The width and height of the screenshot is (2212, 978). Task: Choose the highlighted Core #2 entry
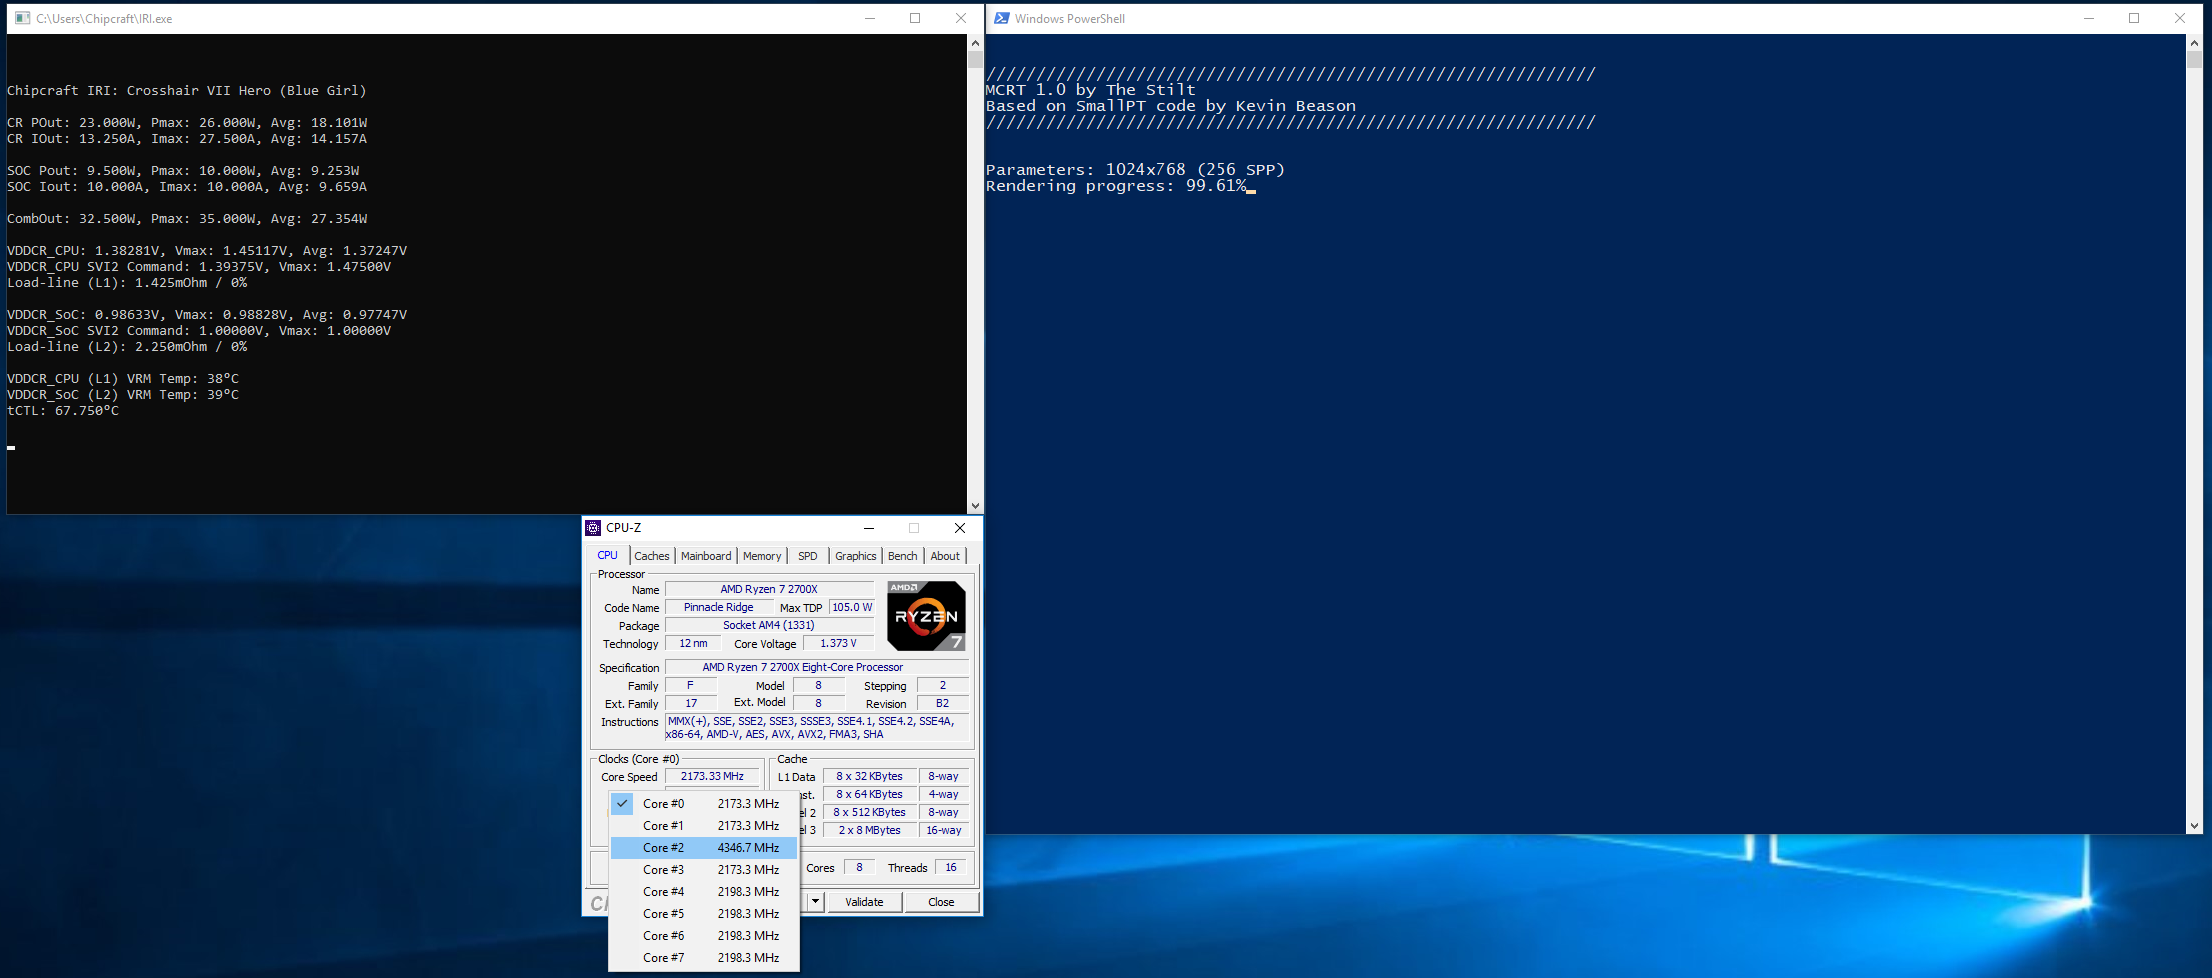point(704,848)
